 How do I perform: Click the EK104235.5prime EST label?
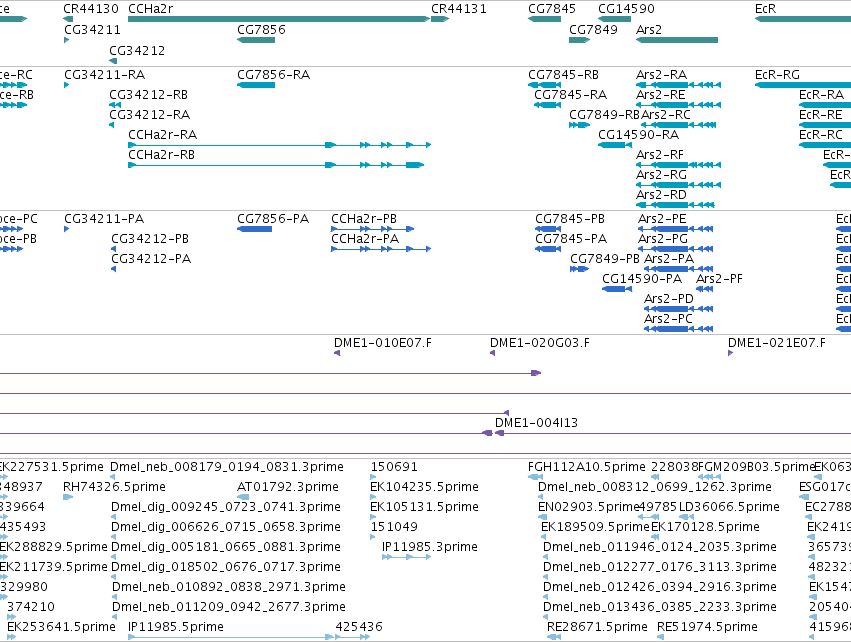click(x=424, y=487)
